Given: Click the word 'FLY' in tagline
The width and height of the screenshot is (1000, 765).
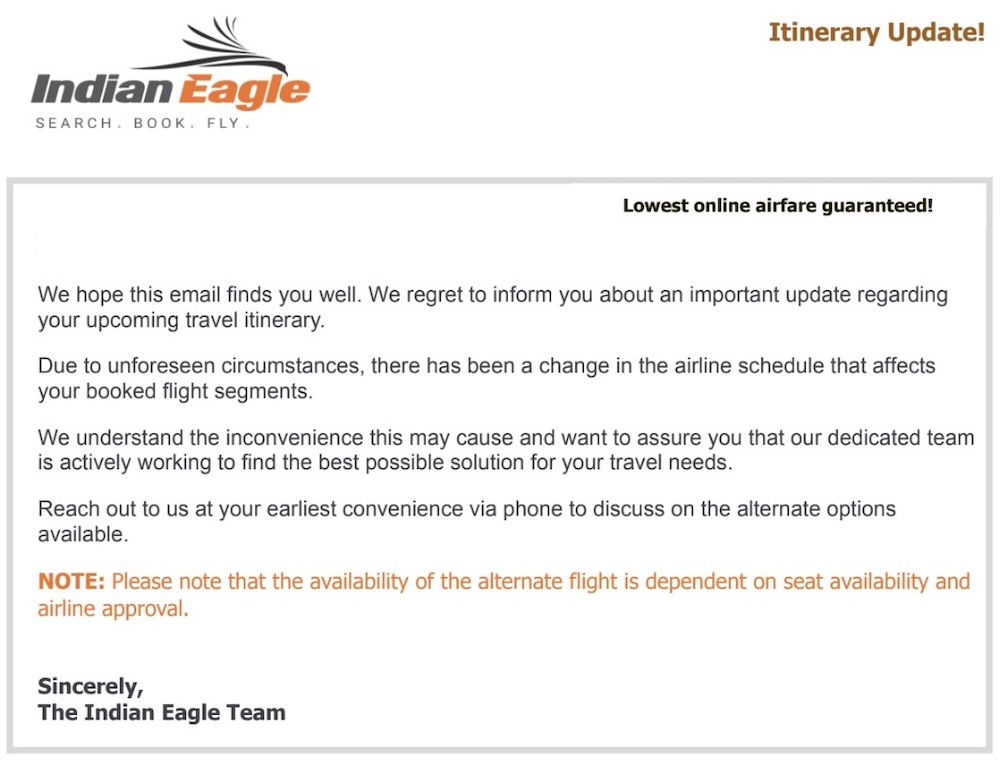Looking at the screenshot, I should pyautogui.click(x=223, y=123).
